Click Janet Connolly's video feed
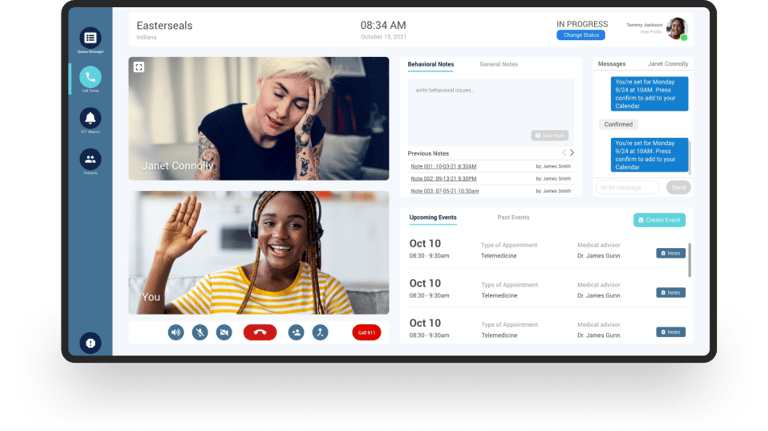Image resolution: width=768 pixels, height=431 pixels. pyautogui.click(x=259, y=119)
